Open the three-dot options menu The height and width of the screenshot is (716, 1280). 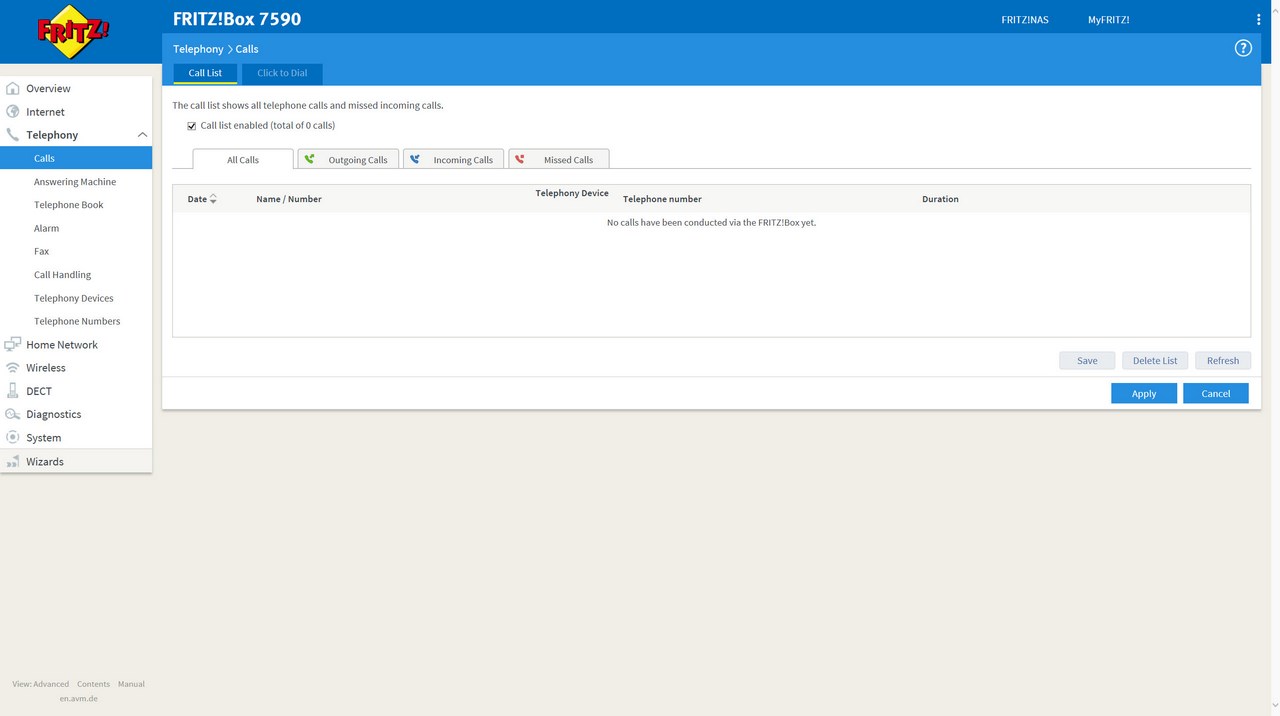(1258, 20)
